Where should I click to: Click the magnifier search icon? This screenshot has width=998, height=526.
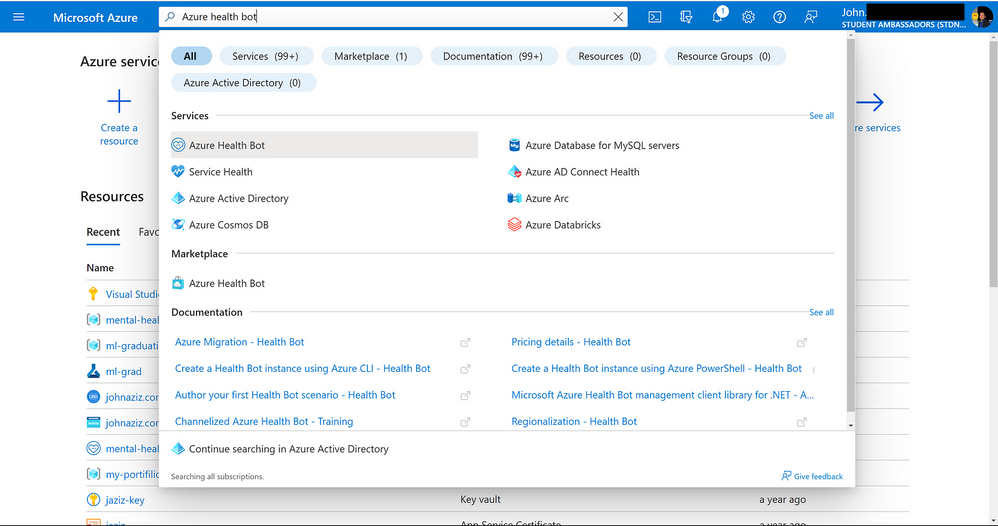170,17
